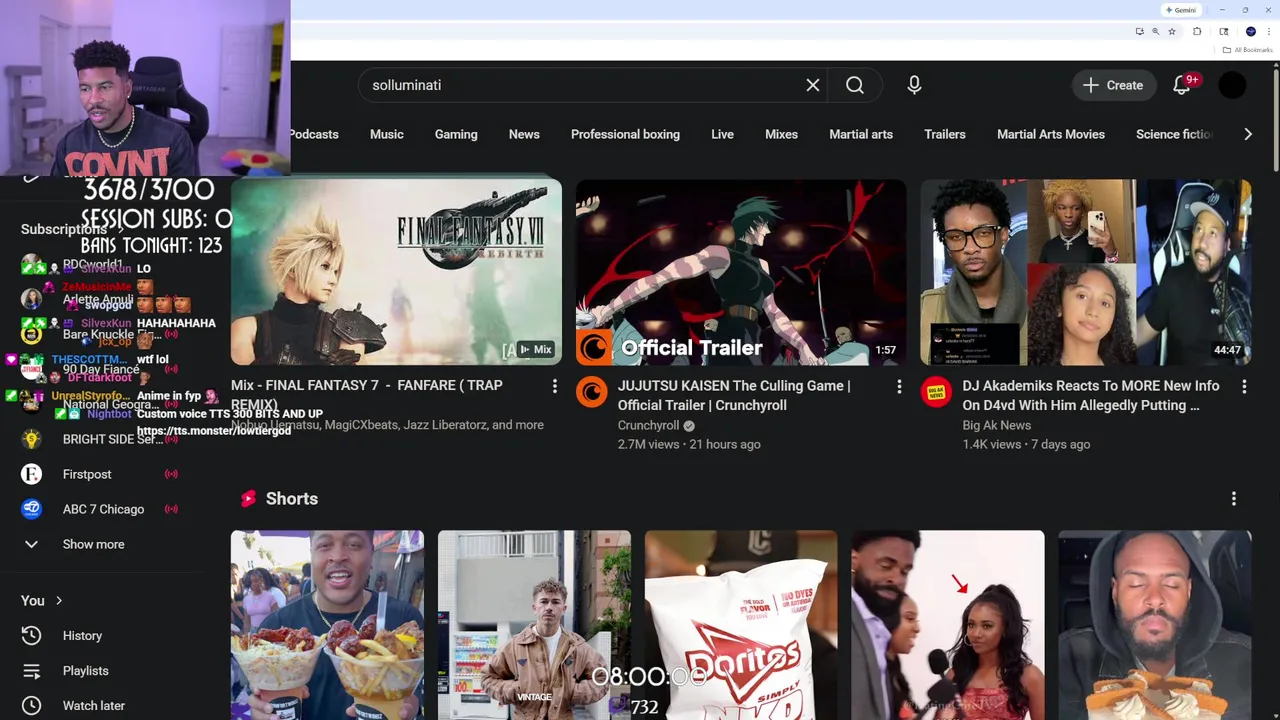Viewport: 1280px width, 720px height.
Task: Open the All Bookmarks folder
Action: click(1247, 50)
